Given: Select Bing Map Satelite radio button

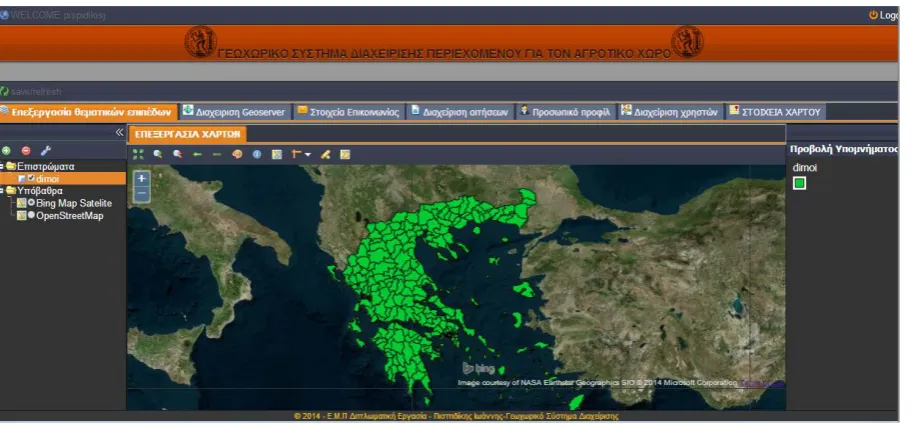Looking at the screenshot, I should [32, 203].
